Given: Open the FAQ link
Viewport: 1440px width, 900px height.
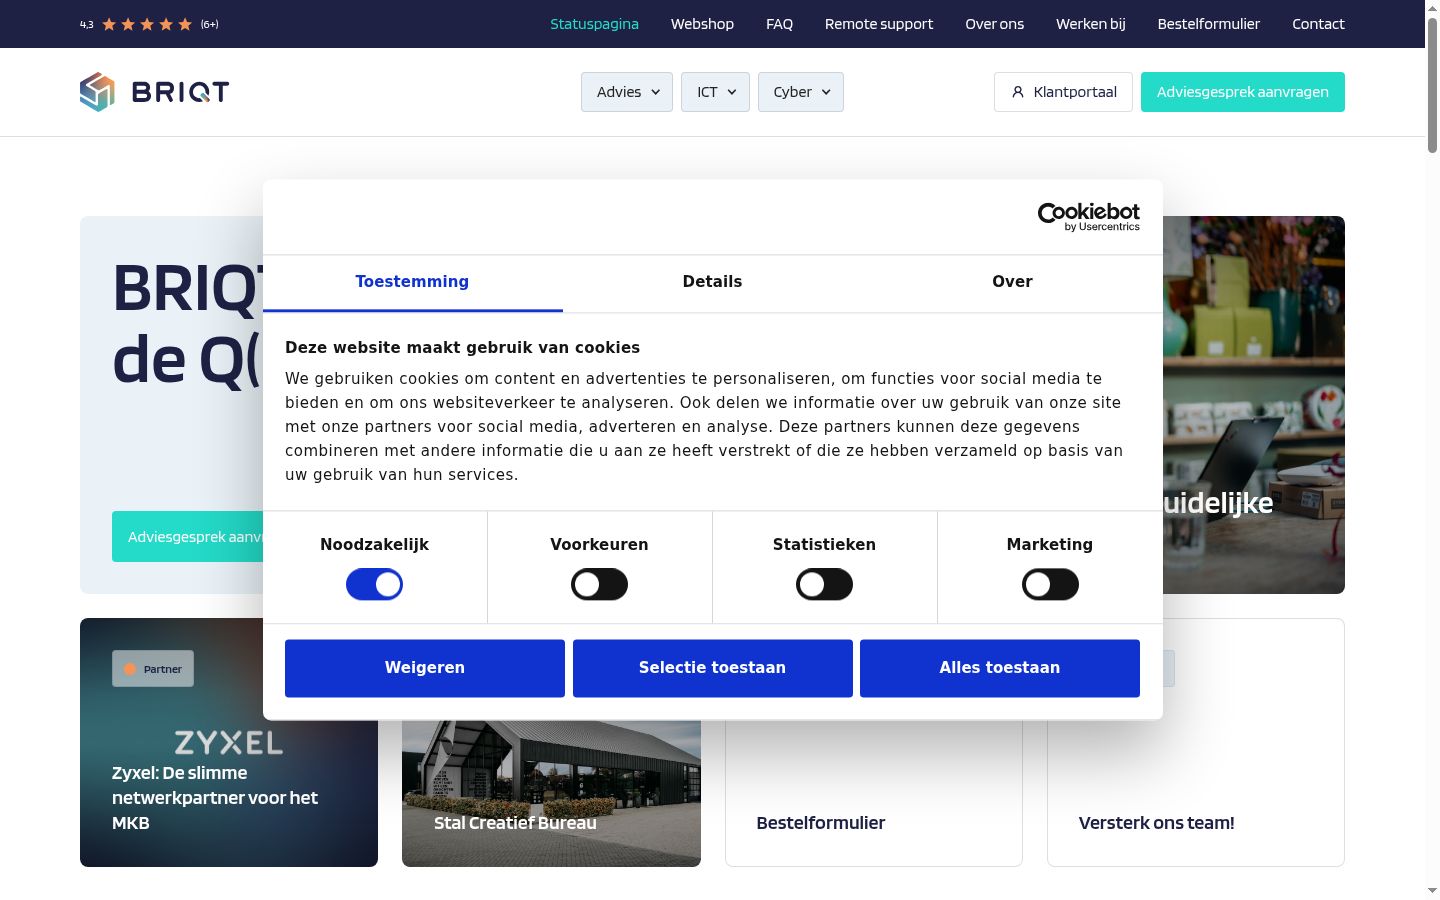Looking at the screenshot, I should [779, 24].
